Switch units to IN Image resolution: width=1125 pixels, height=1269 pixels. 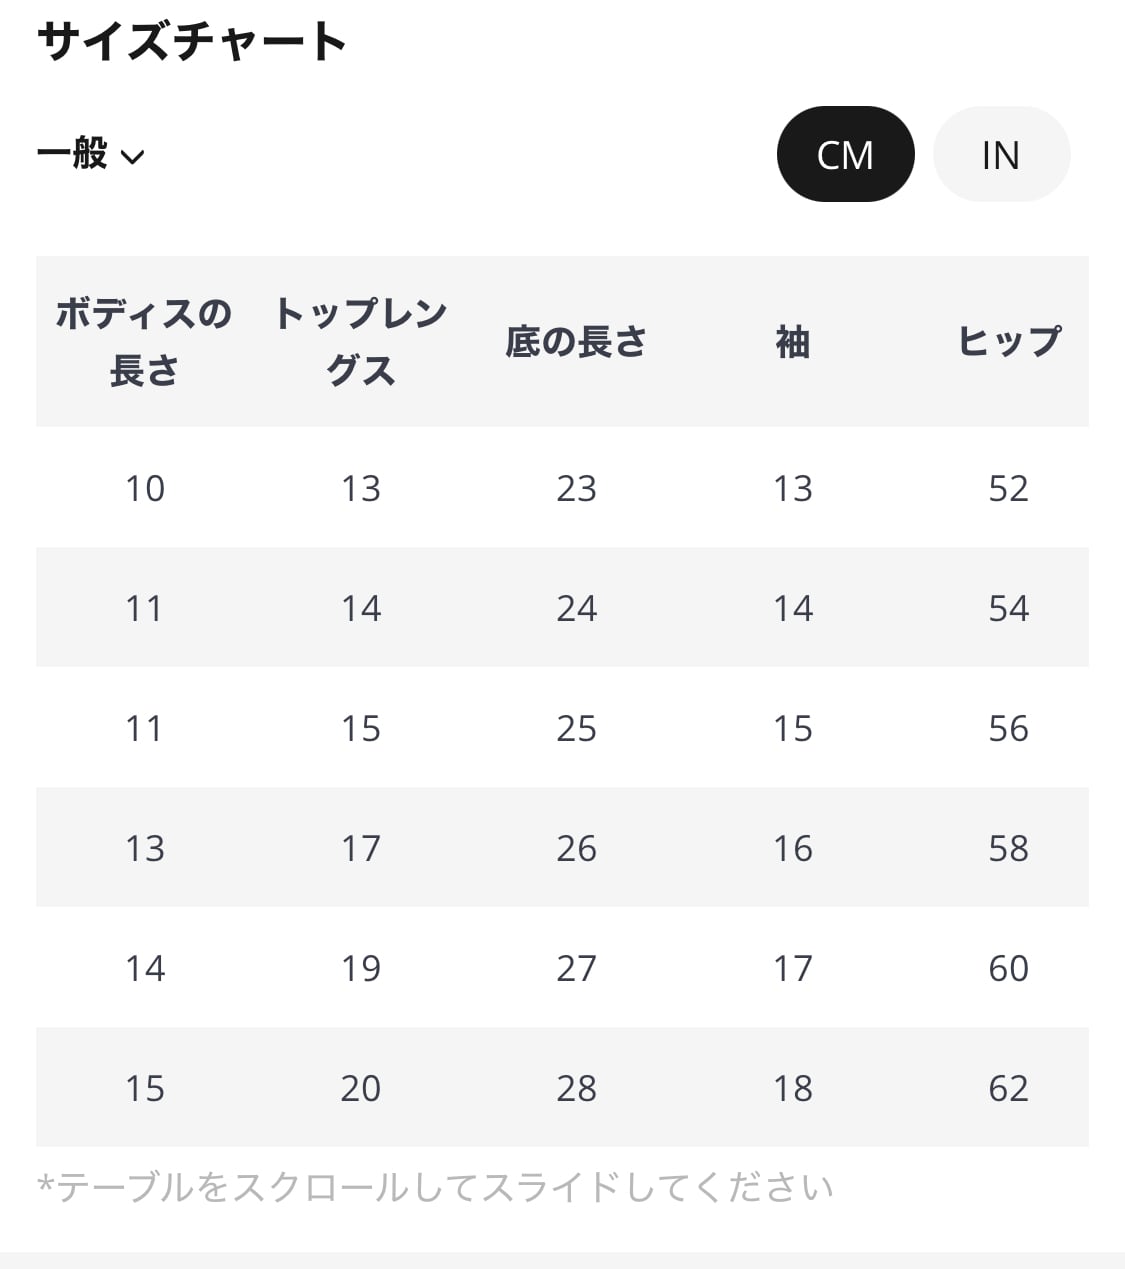coord(1001,155)
